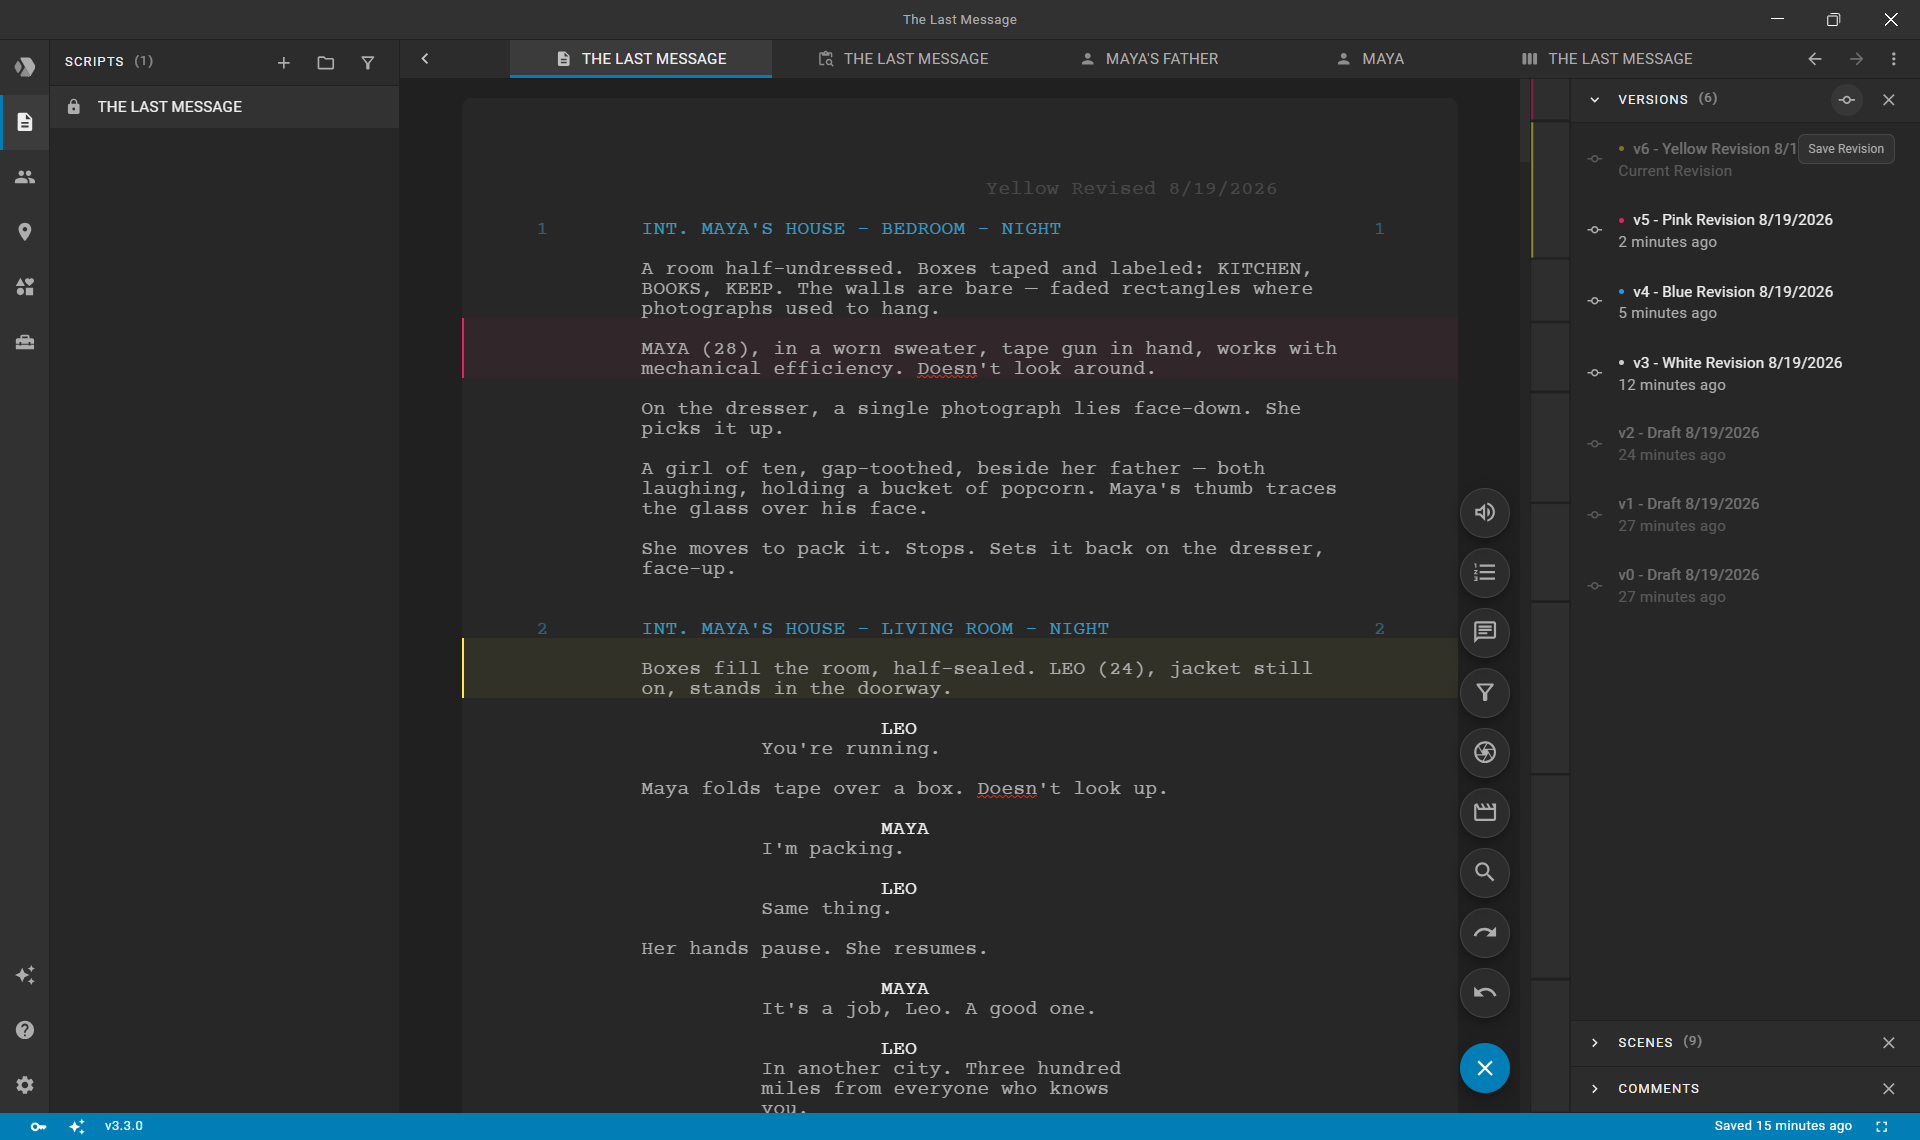Image resolution: width=1920 pixels, height=1140 pixels.
Task: Click the comments floating button
Action: click(1485, 633)
